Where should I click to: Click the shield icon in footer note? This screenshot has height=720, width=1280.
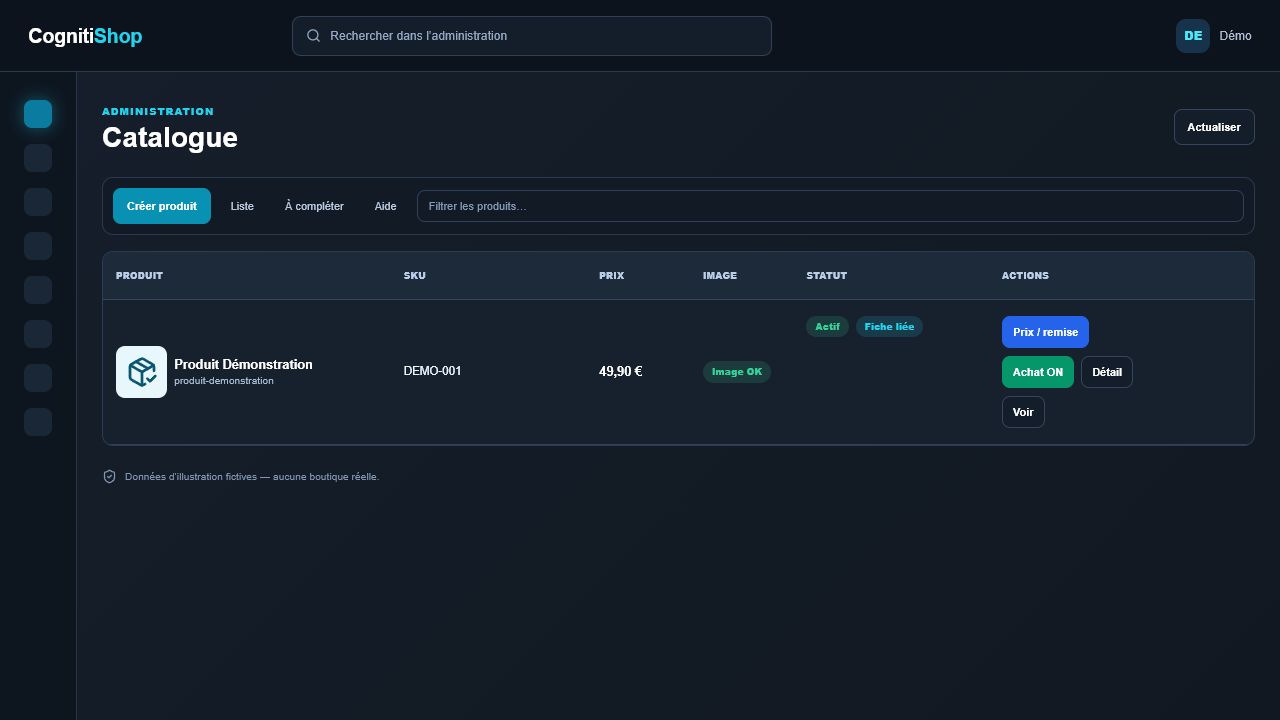click(110, 477)
